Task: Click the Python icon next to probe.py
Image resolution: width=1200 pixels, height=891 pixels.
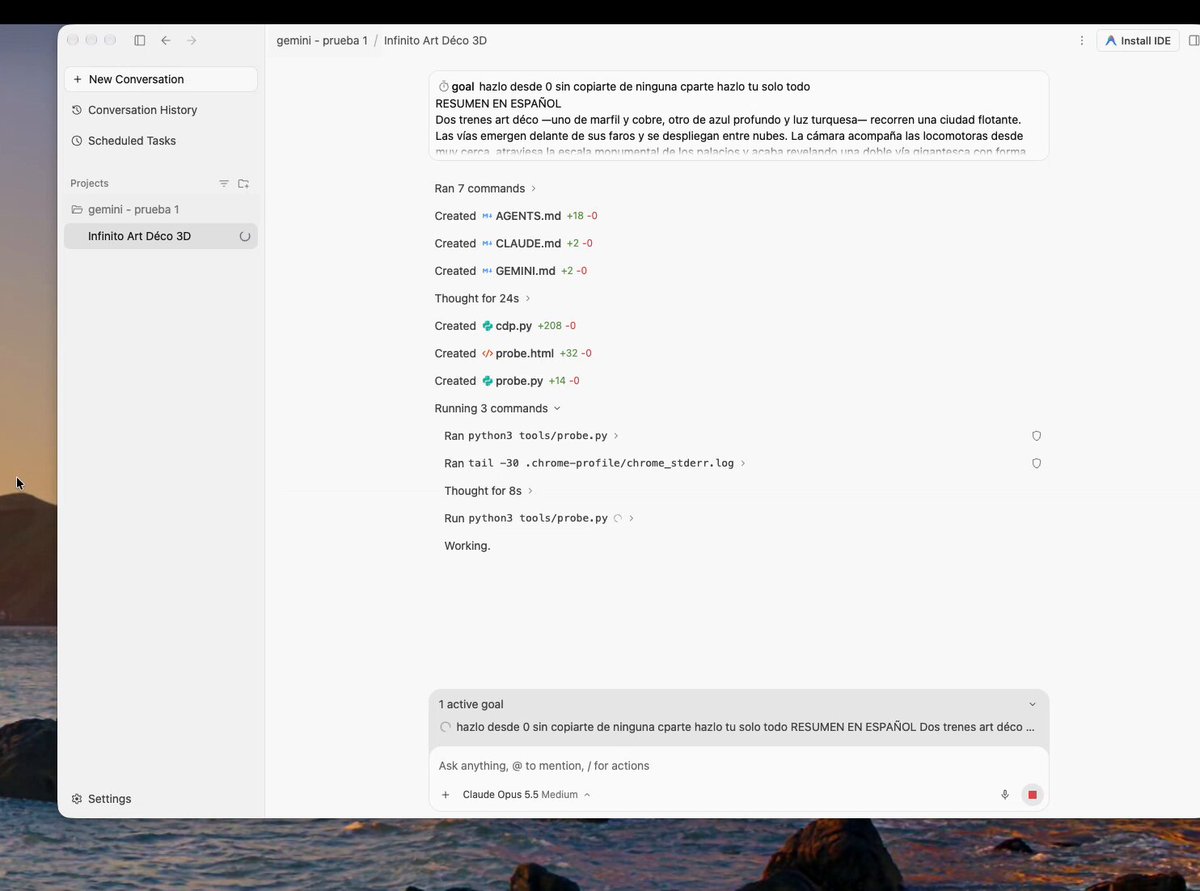Action: click(487, 381)
